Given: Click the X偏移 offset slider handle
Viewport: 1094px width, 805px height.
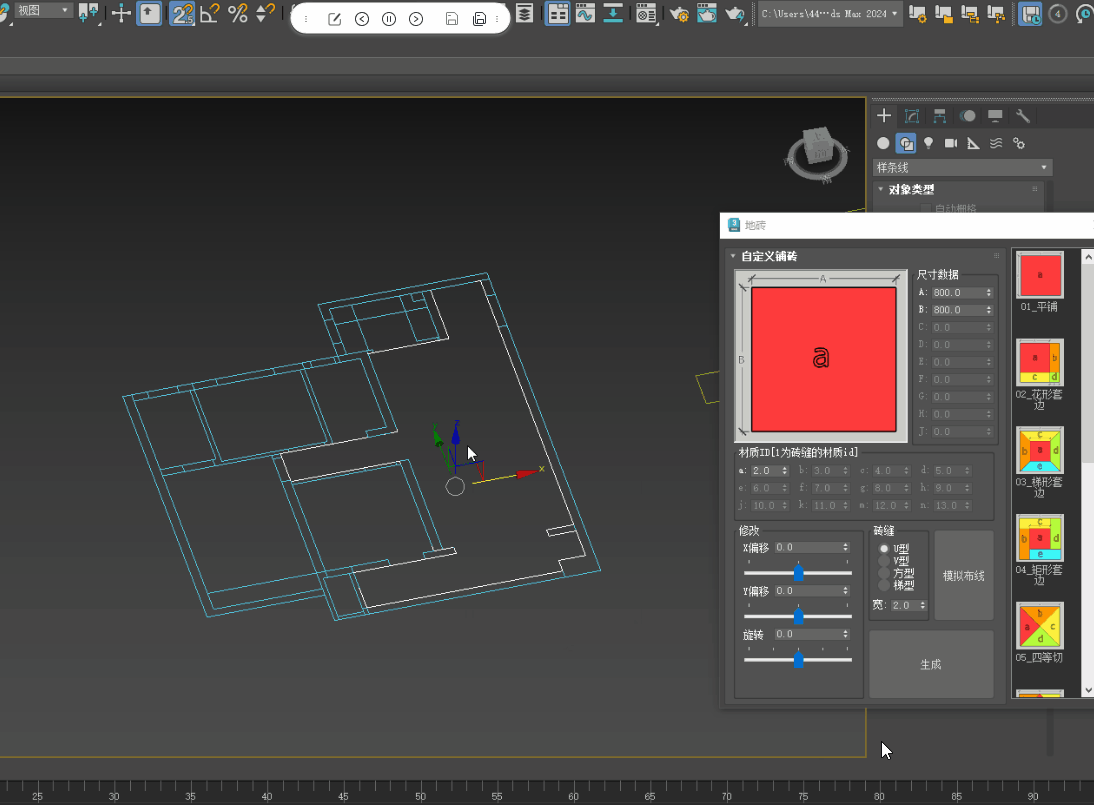Looking at the screenshot, I should pyautogui.click(x=799, y=573).
